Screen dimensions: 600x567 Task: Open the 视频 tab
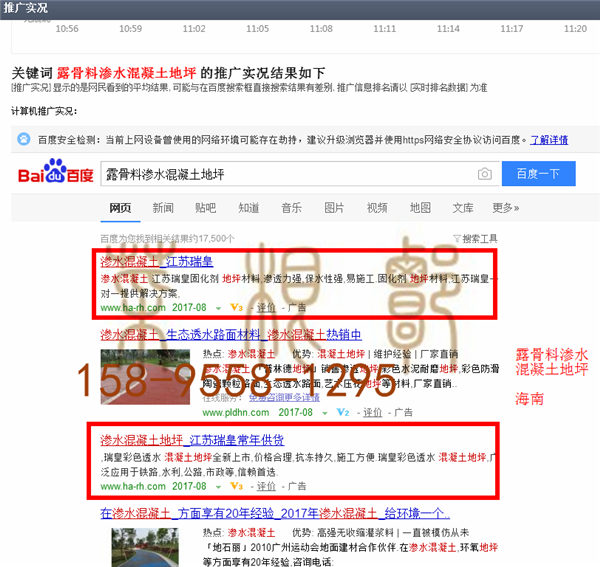coord(377,208)
